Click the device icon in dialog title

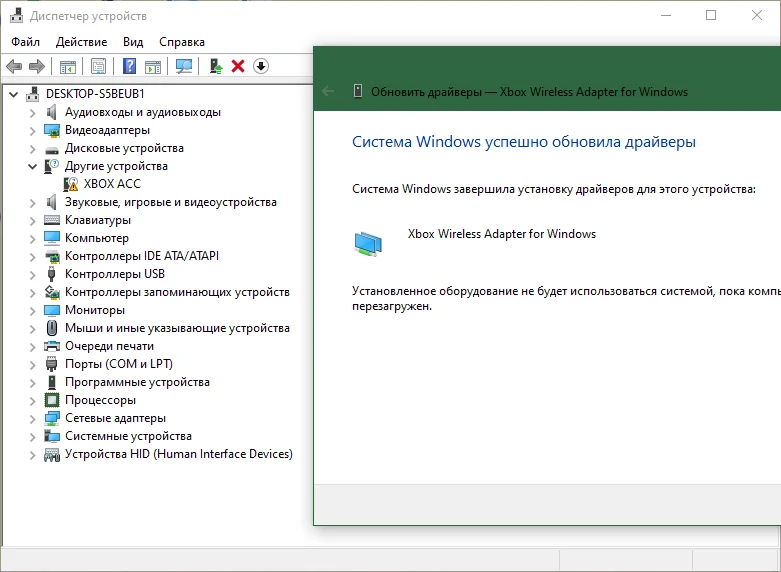click(358, 91)
